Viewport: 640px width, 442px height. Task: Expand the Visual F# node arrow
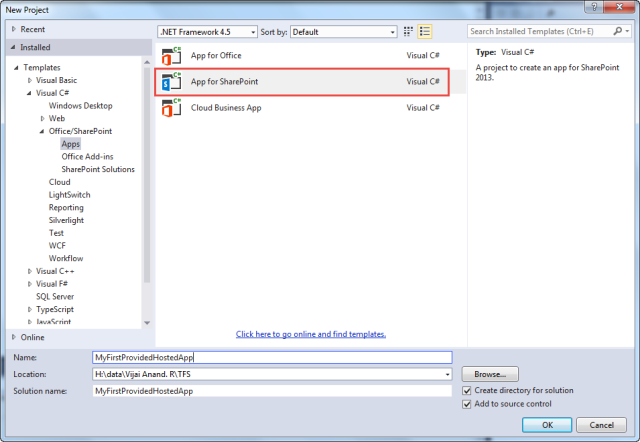[29, 284]
